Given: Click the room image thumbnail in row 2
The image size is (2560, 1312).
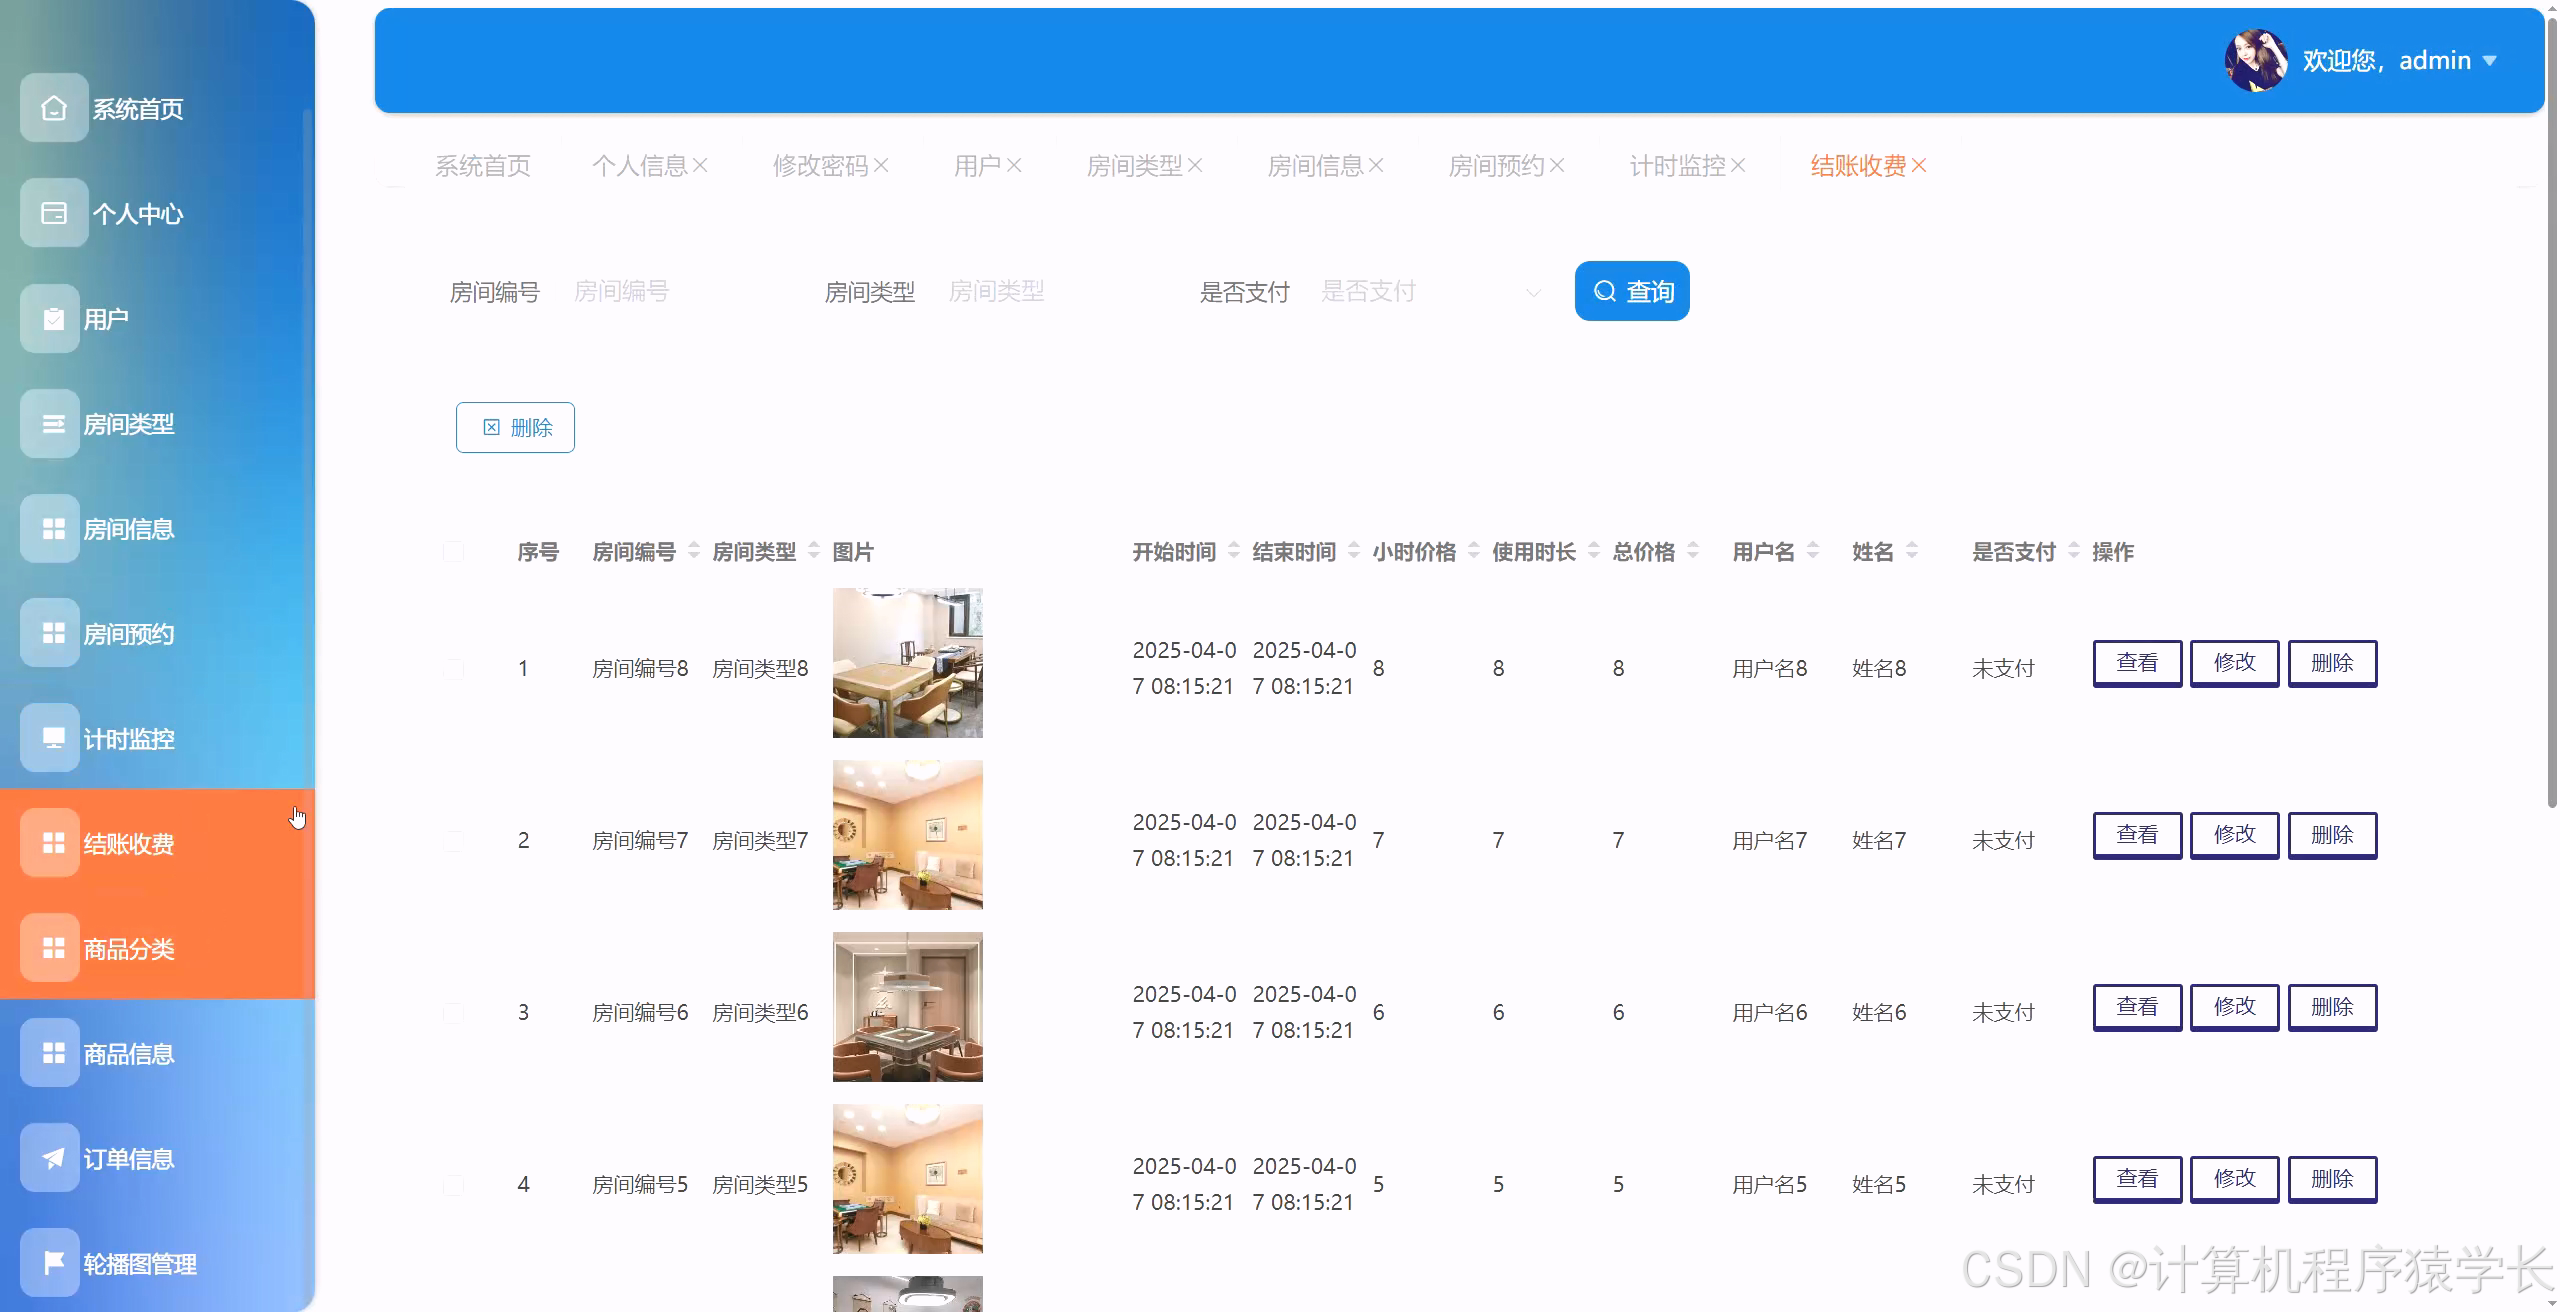Looking at the screenshot, I should click(x=907, y=834).
